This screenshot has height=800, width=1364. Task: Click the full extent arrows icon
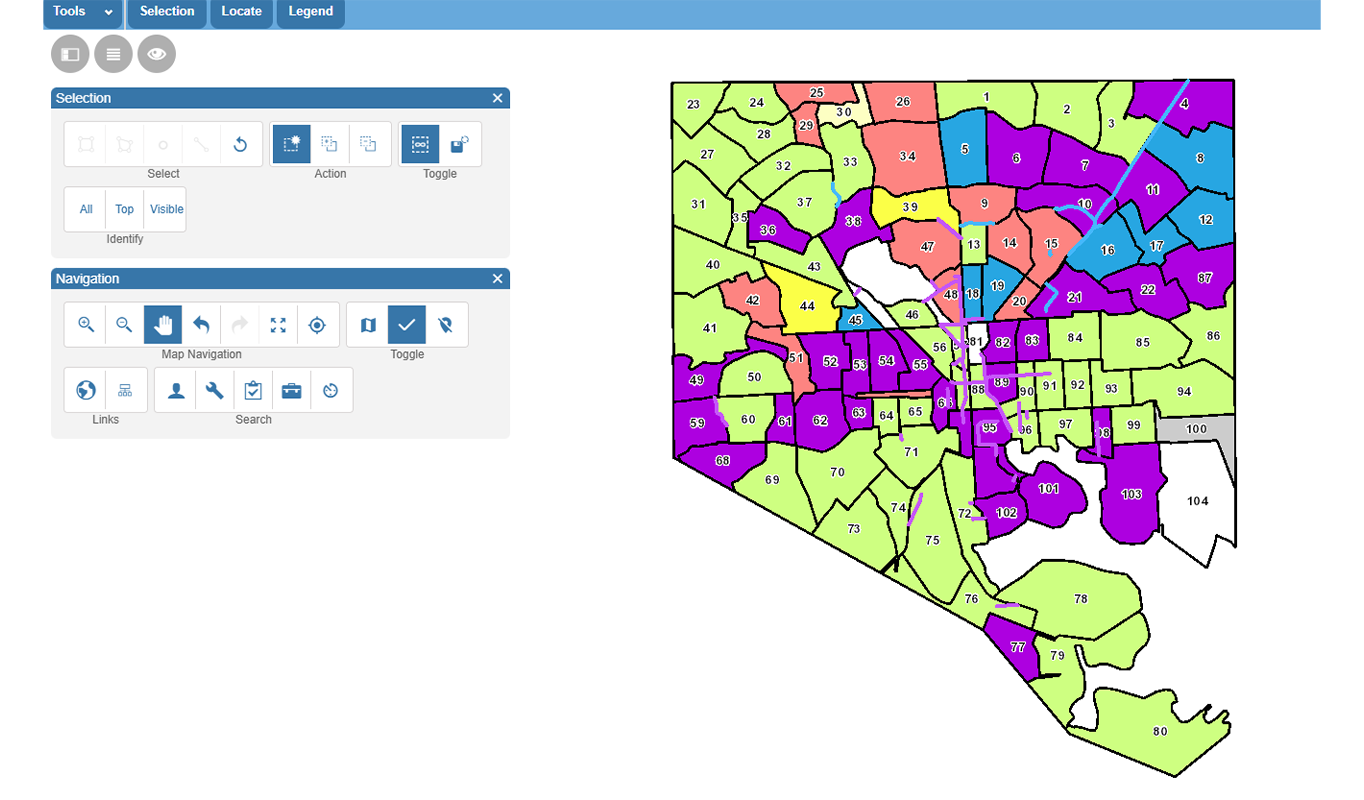pyautogui.click(x=278, y=325)
